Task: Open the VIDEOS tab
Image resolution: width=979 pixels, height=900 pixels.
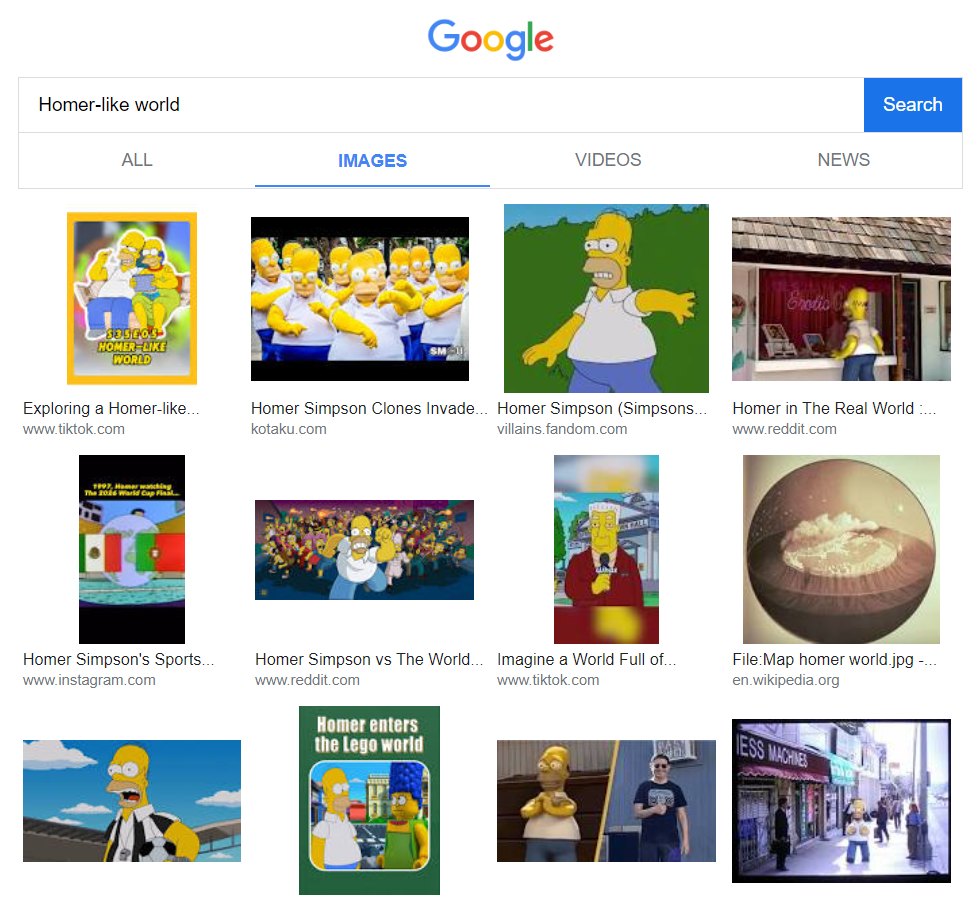Action: tap(608, 160)
